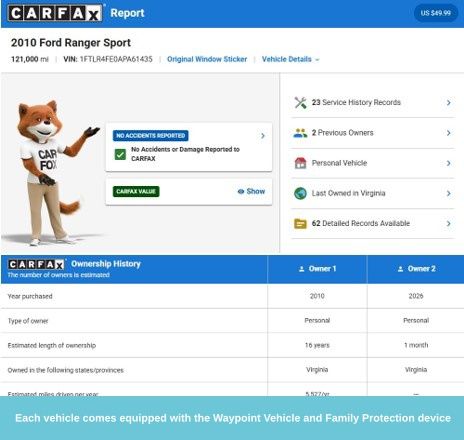This screenshot has width=464, height=440.
Task: Expand the Service History Records chevron
Action: click(449, 103)
